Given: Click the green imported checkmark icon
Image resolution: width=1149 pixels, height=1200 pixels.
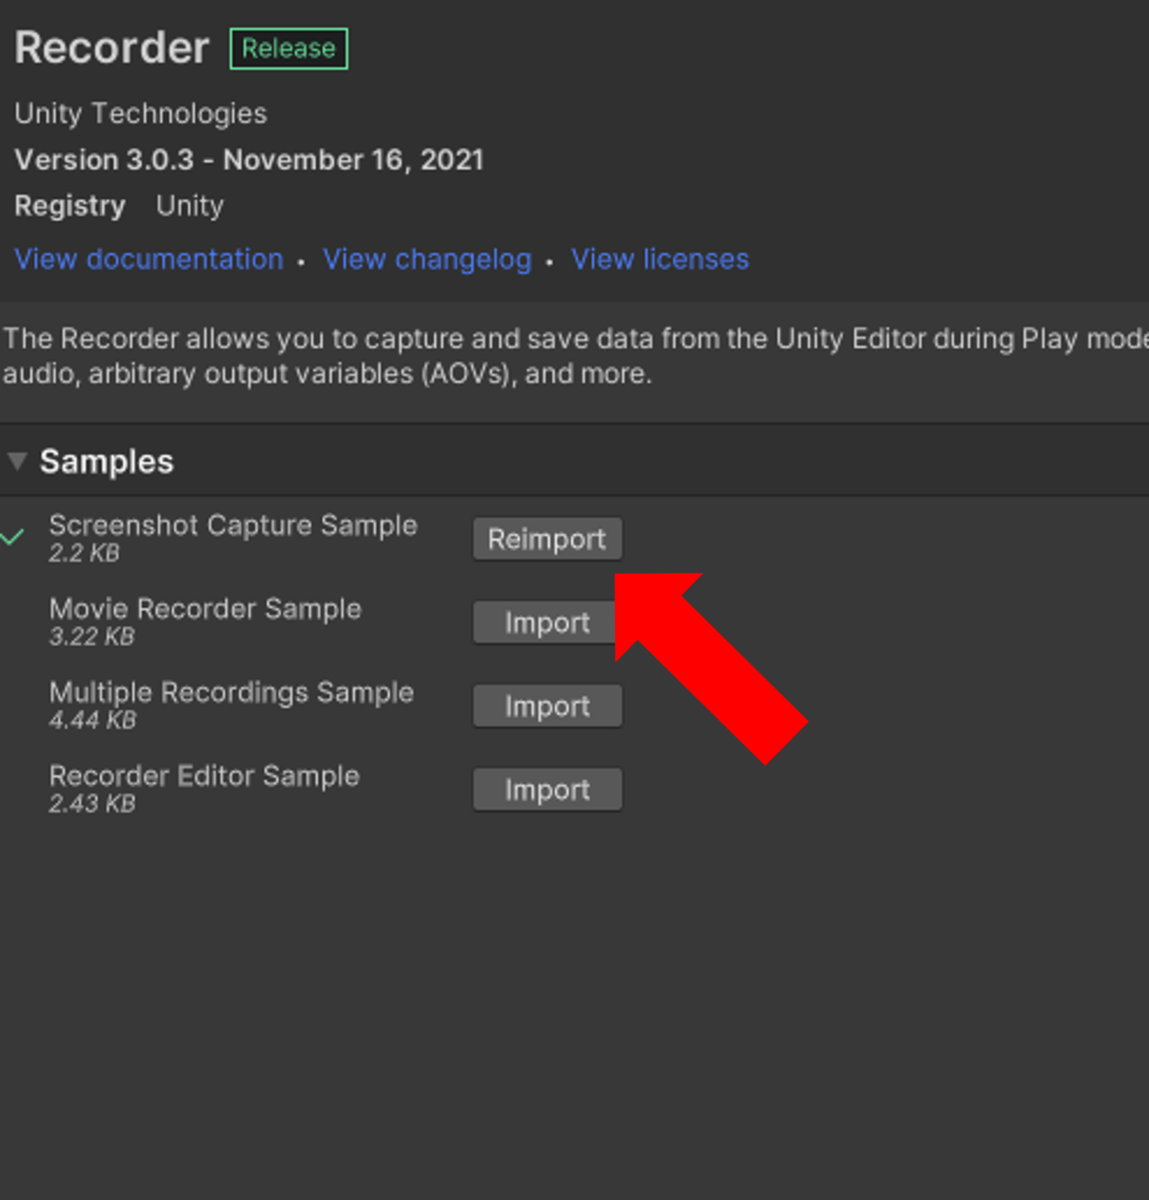Looking at the screenshot, I should [x=12, y=538].
